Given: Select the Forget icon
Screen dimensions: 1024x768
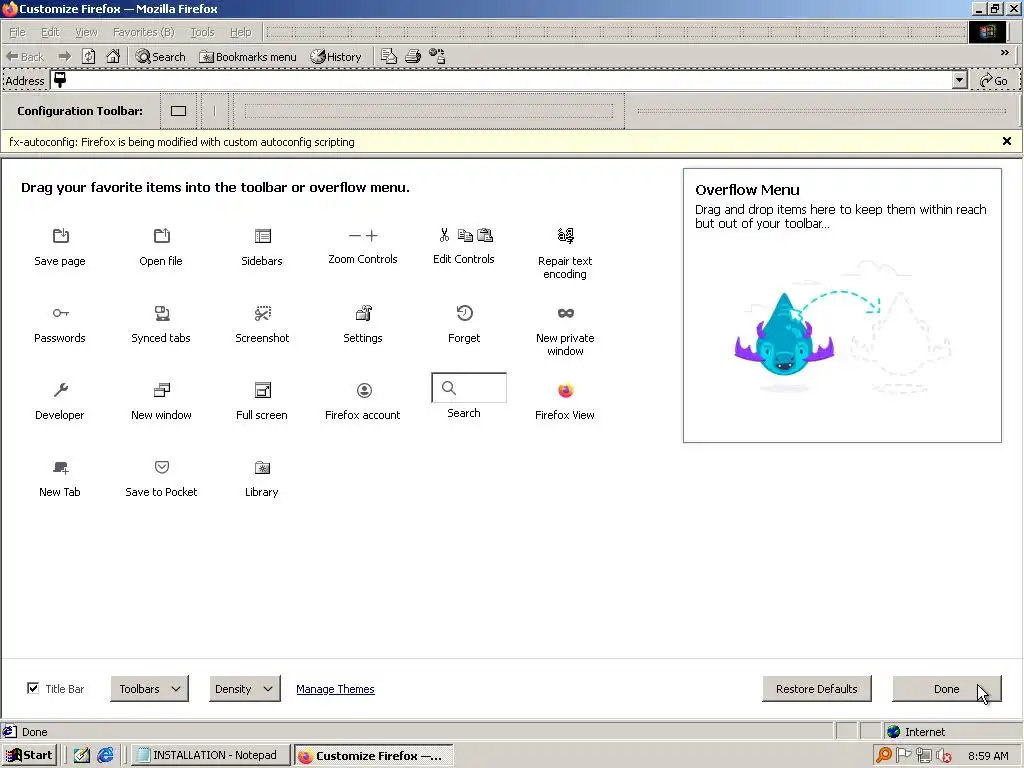Looking at the screenshot, I should 464,313.
